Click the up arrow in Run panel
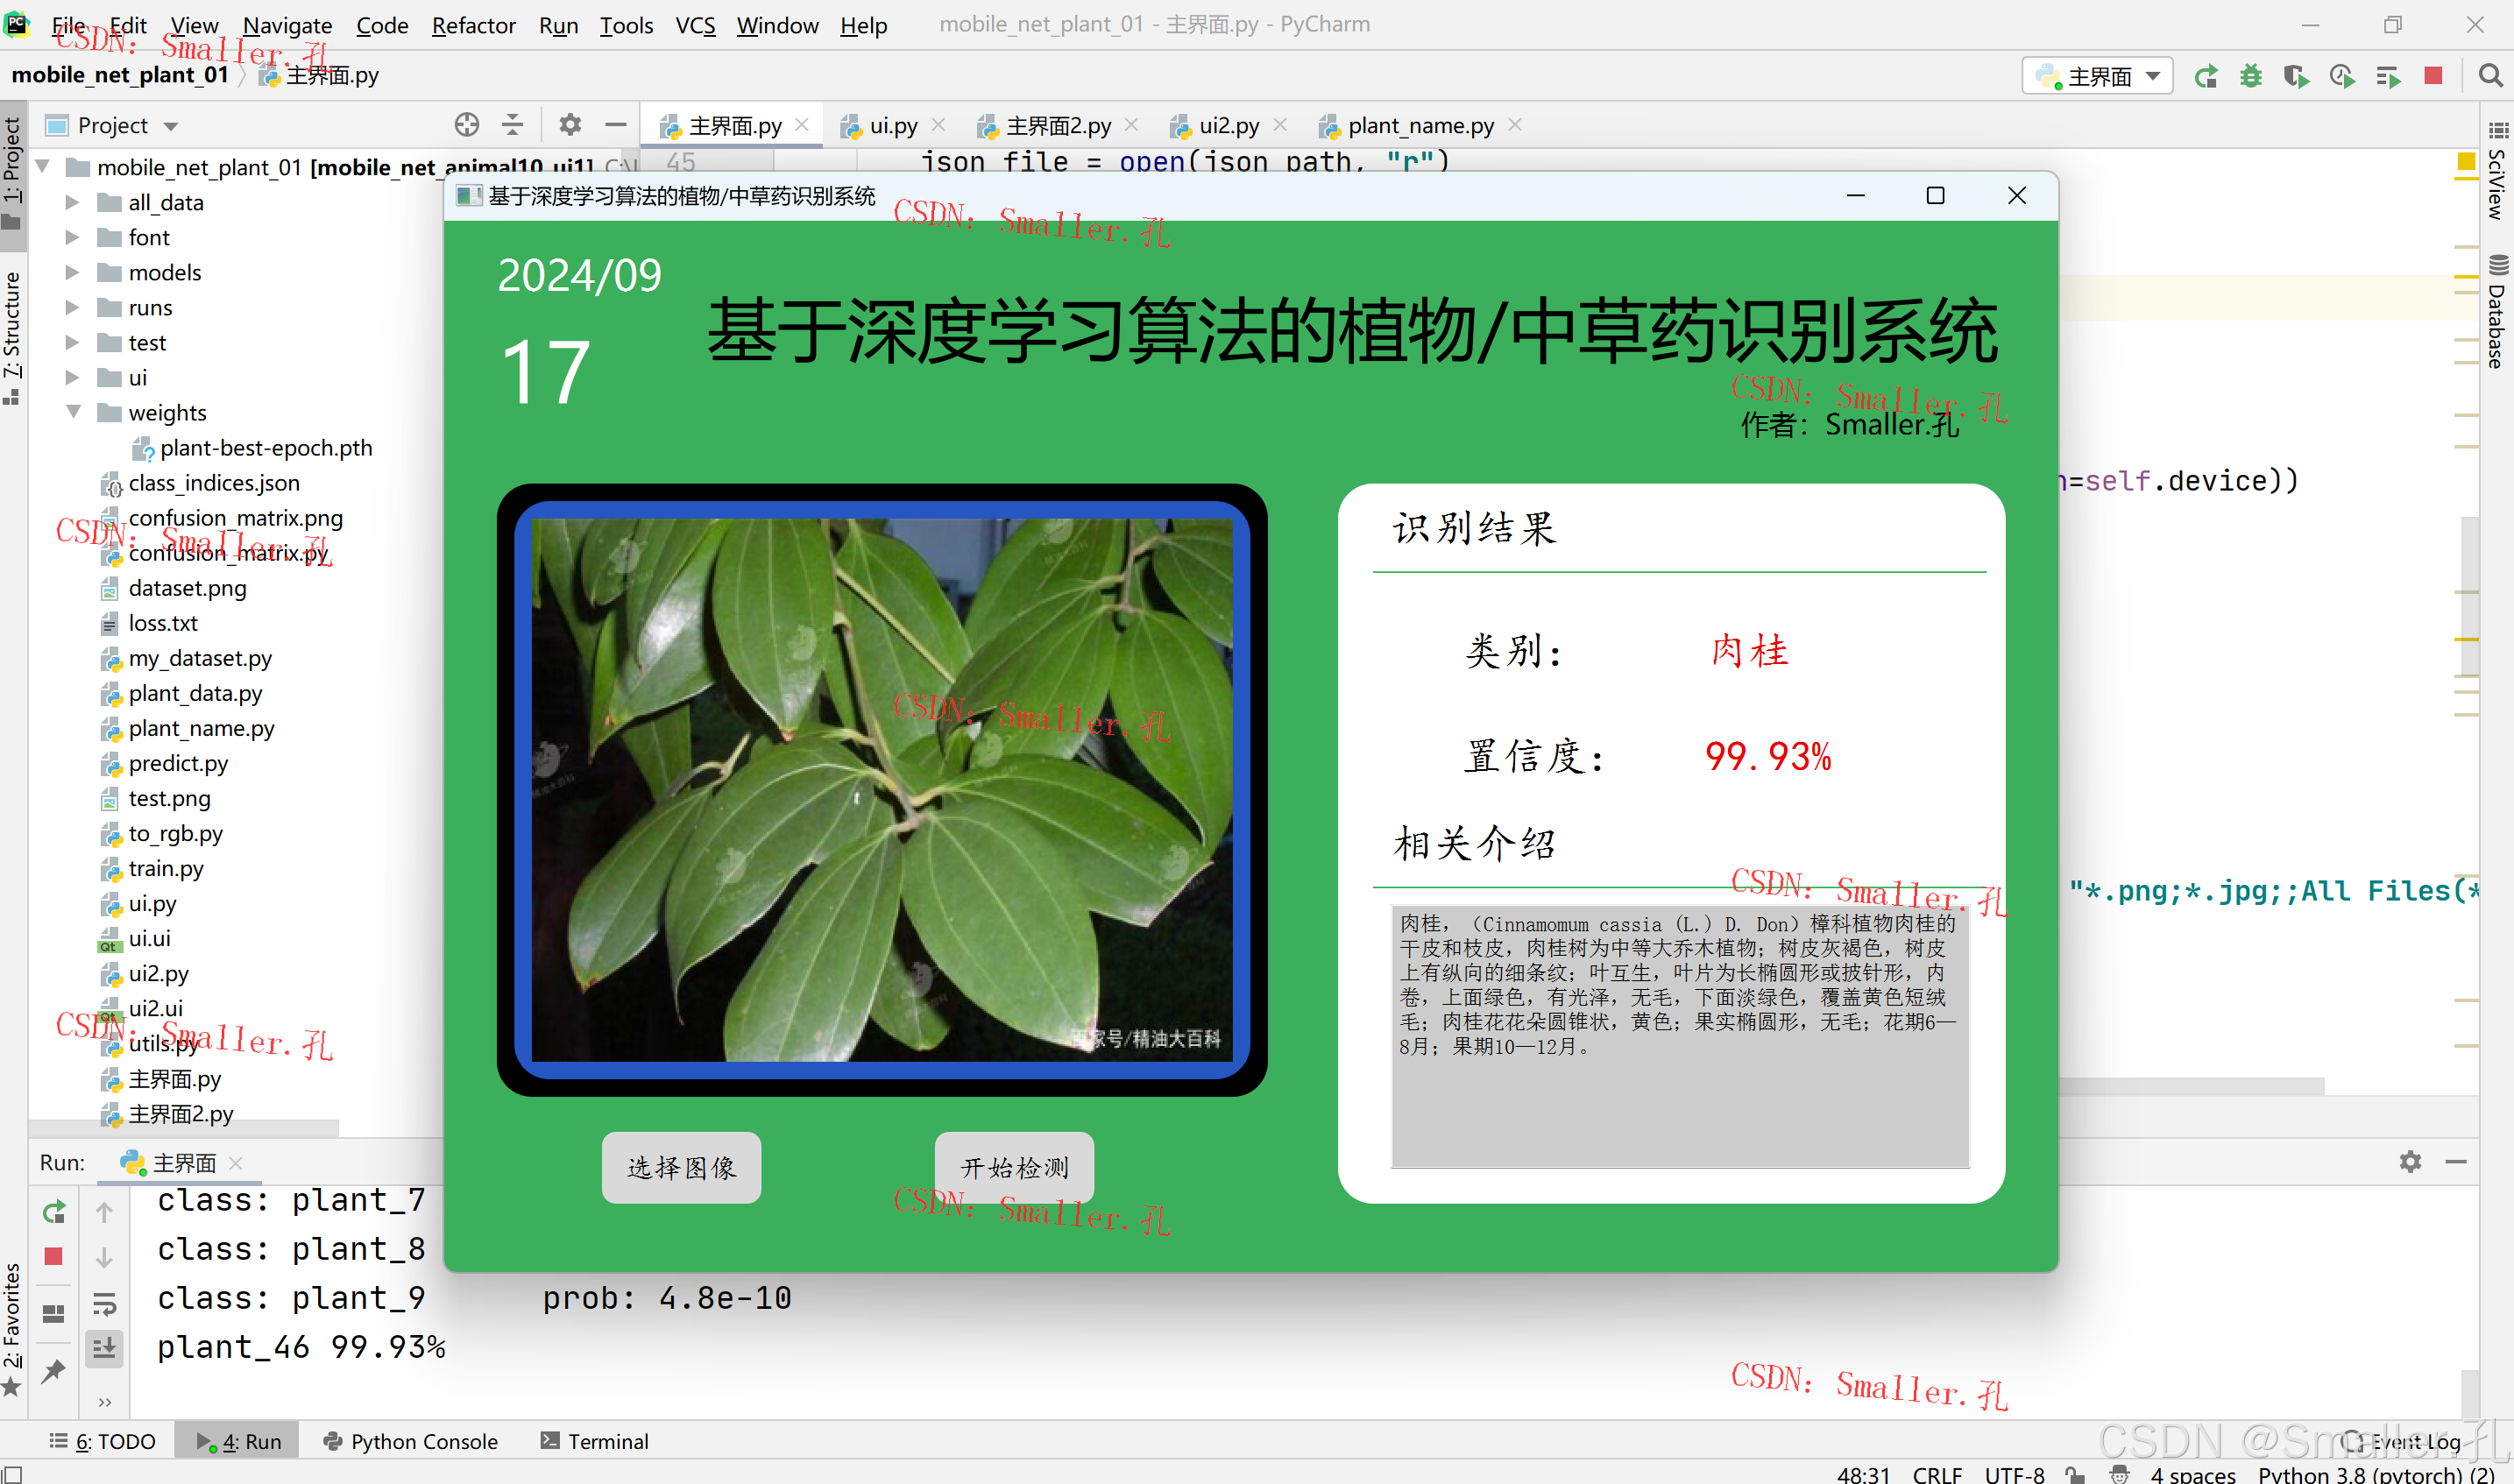 pos(104,1212)
